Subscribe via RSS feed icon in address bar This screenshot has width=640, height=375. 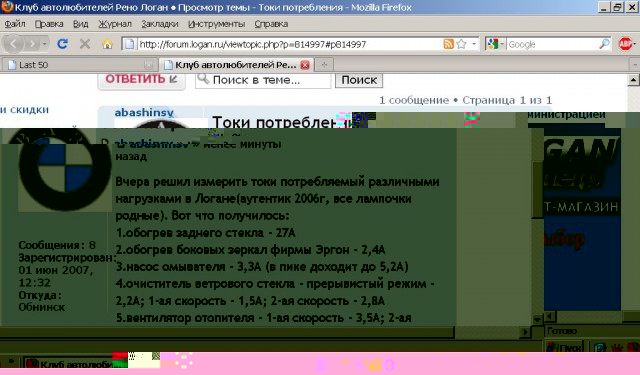(x=448, y=44)
